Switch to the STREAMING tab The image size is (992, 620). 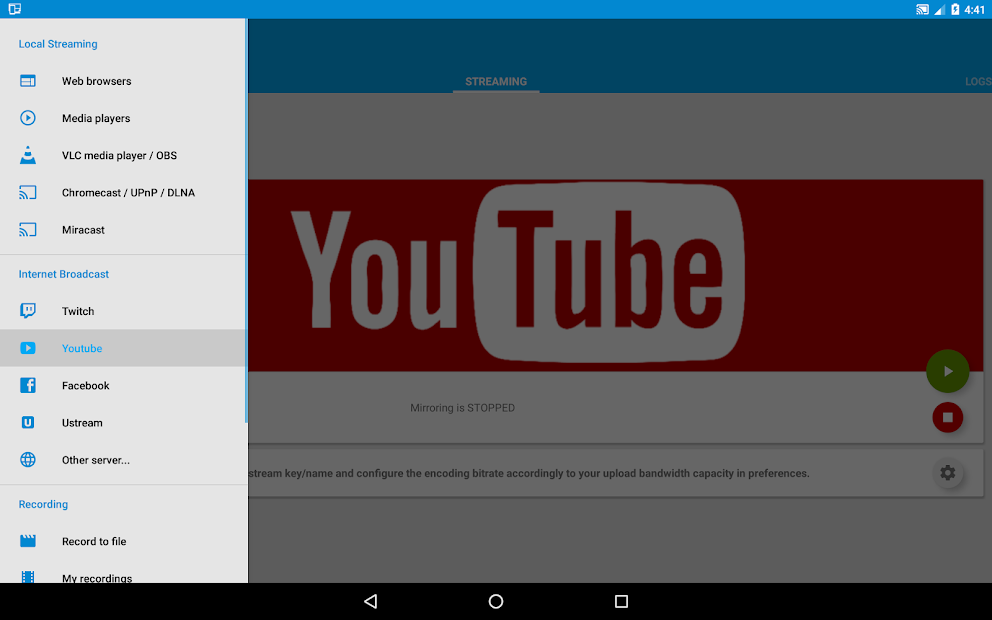(x=496, y=81)
